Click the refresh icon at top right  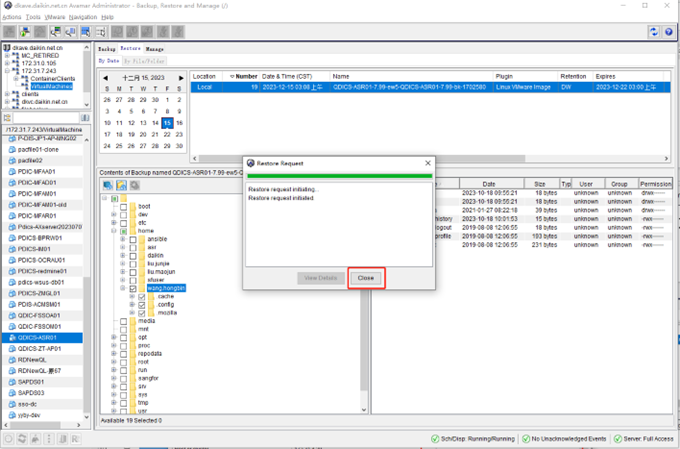click(653, 32)
